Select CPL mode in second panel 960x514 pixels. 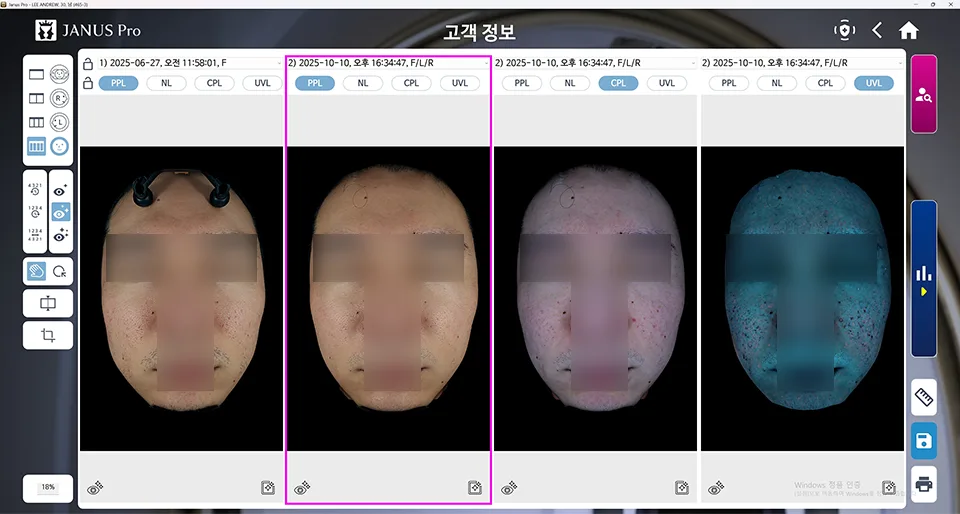point(411,83)
